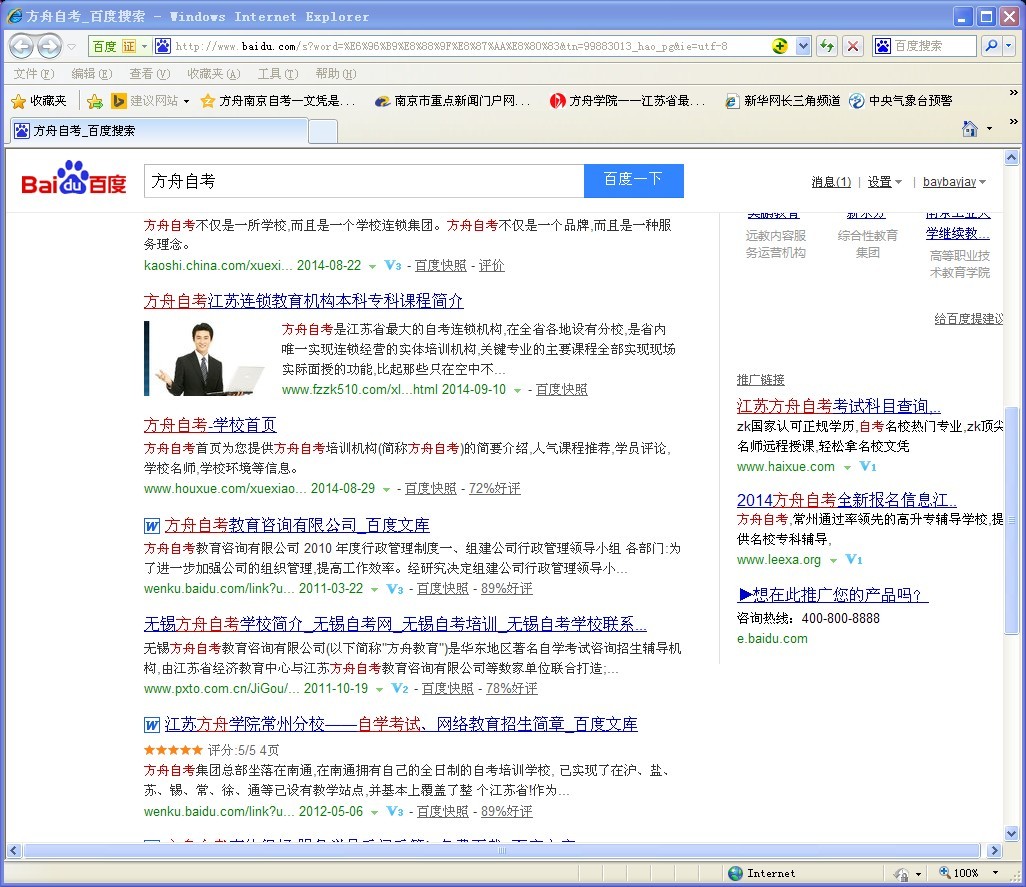Open the zoom level dropdown arrow in status bar
The height and width of the screenshot is (887, 1026).
coord(995,873)
